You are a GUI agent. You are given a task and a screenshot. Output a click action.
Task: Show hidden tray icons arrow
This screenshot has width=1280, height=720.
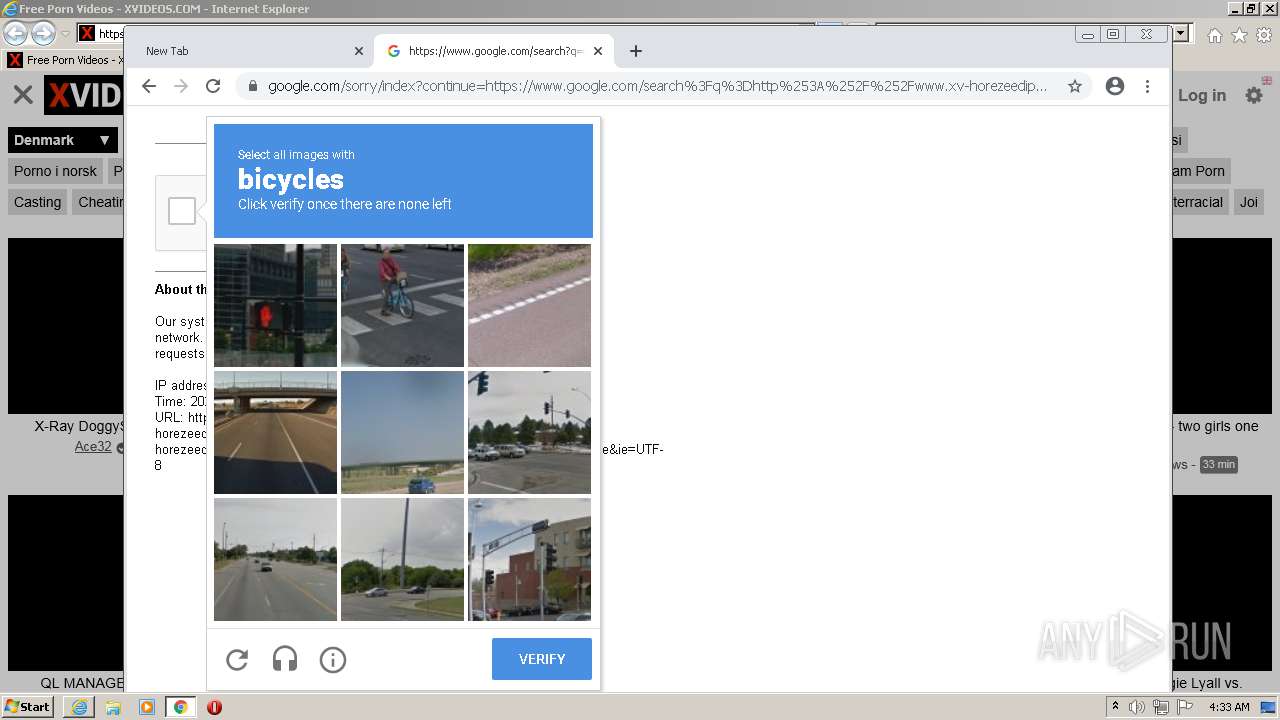pyautogui.click(x=1115, y=707)
